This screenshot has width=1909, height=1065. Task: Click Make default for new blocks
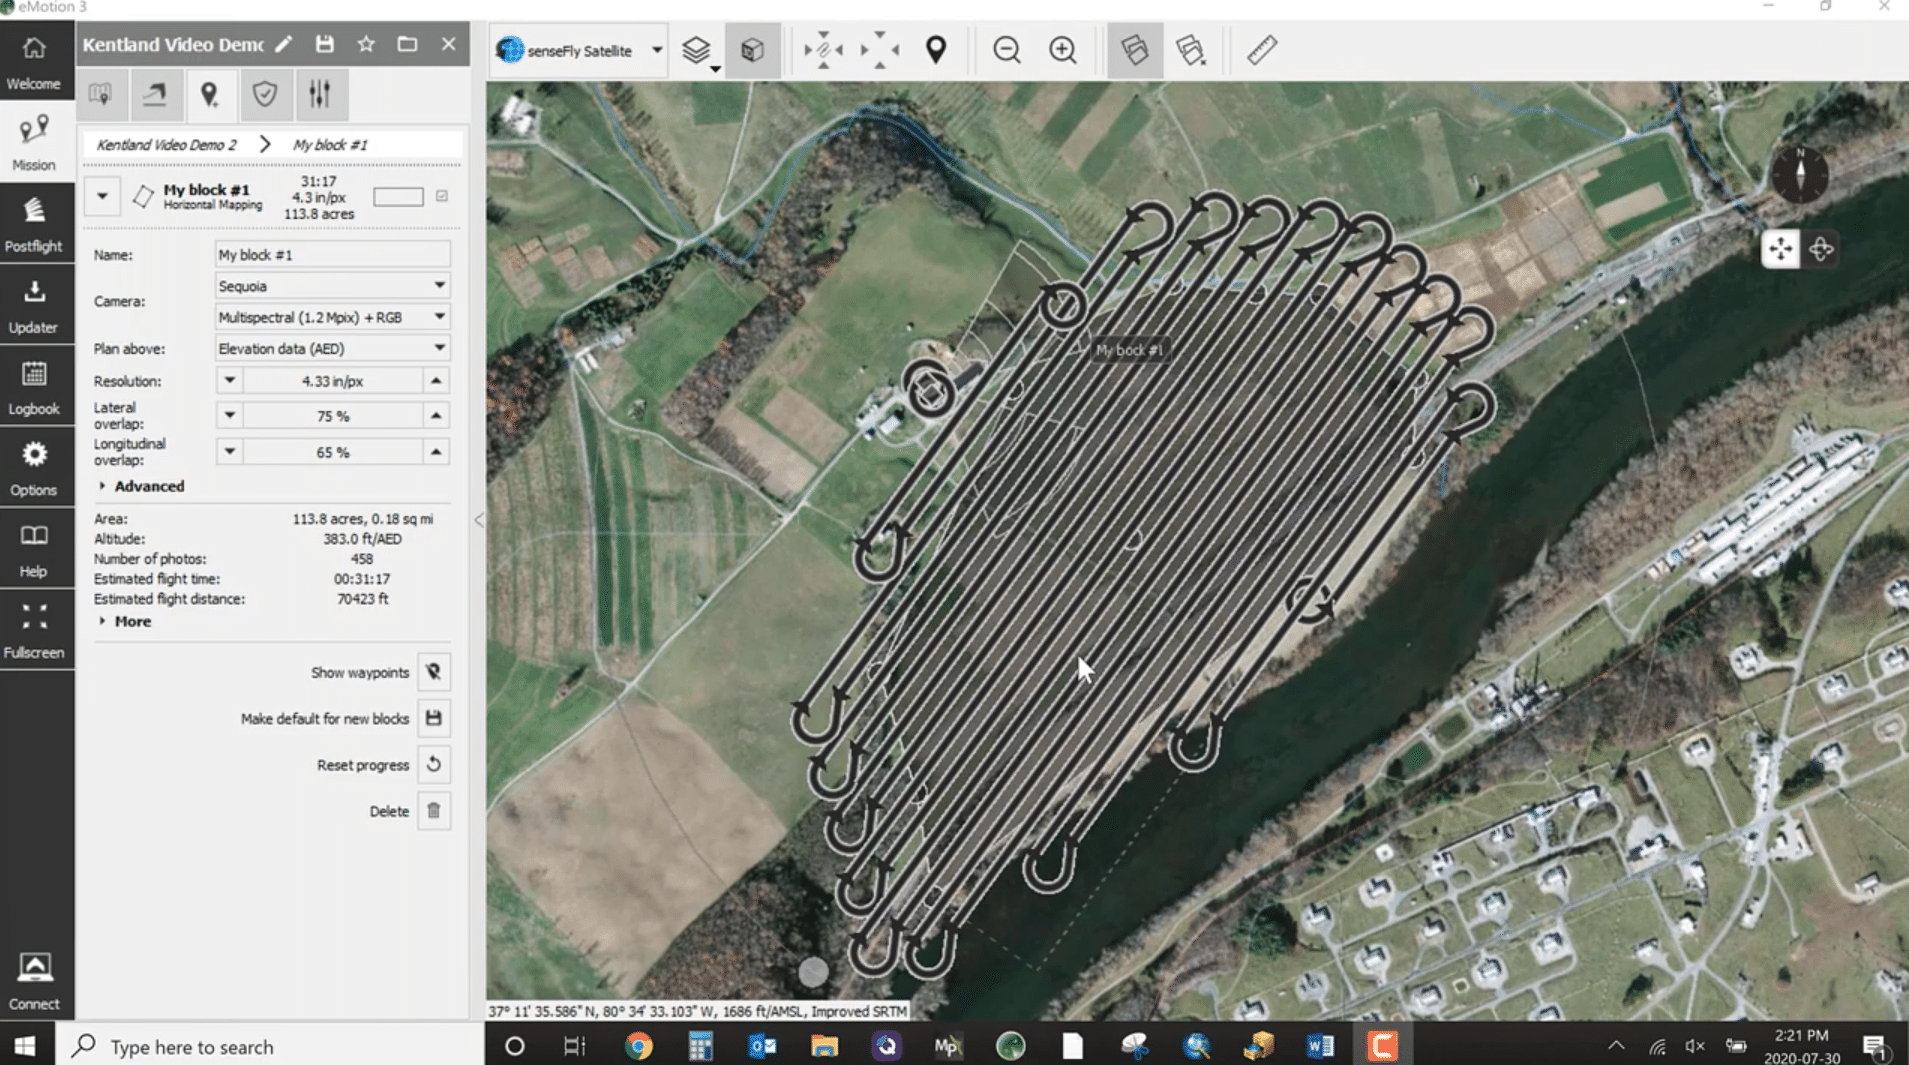point(433,717)
